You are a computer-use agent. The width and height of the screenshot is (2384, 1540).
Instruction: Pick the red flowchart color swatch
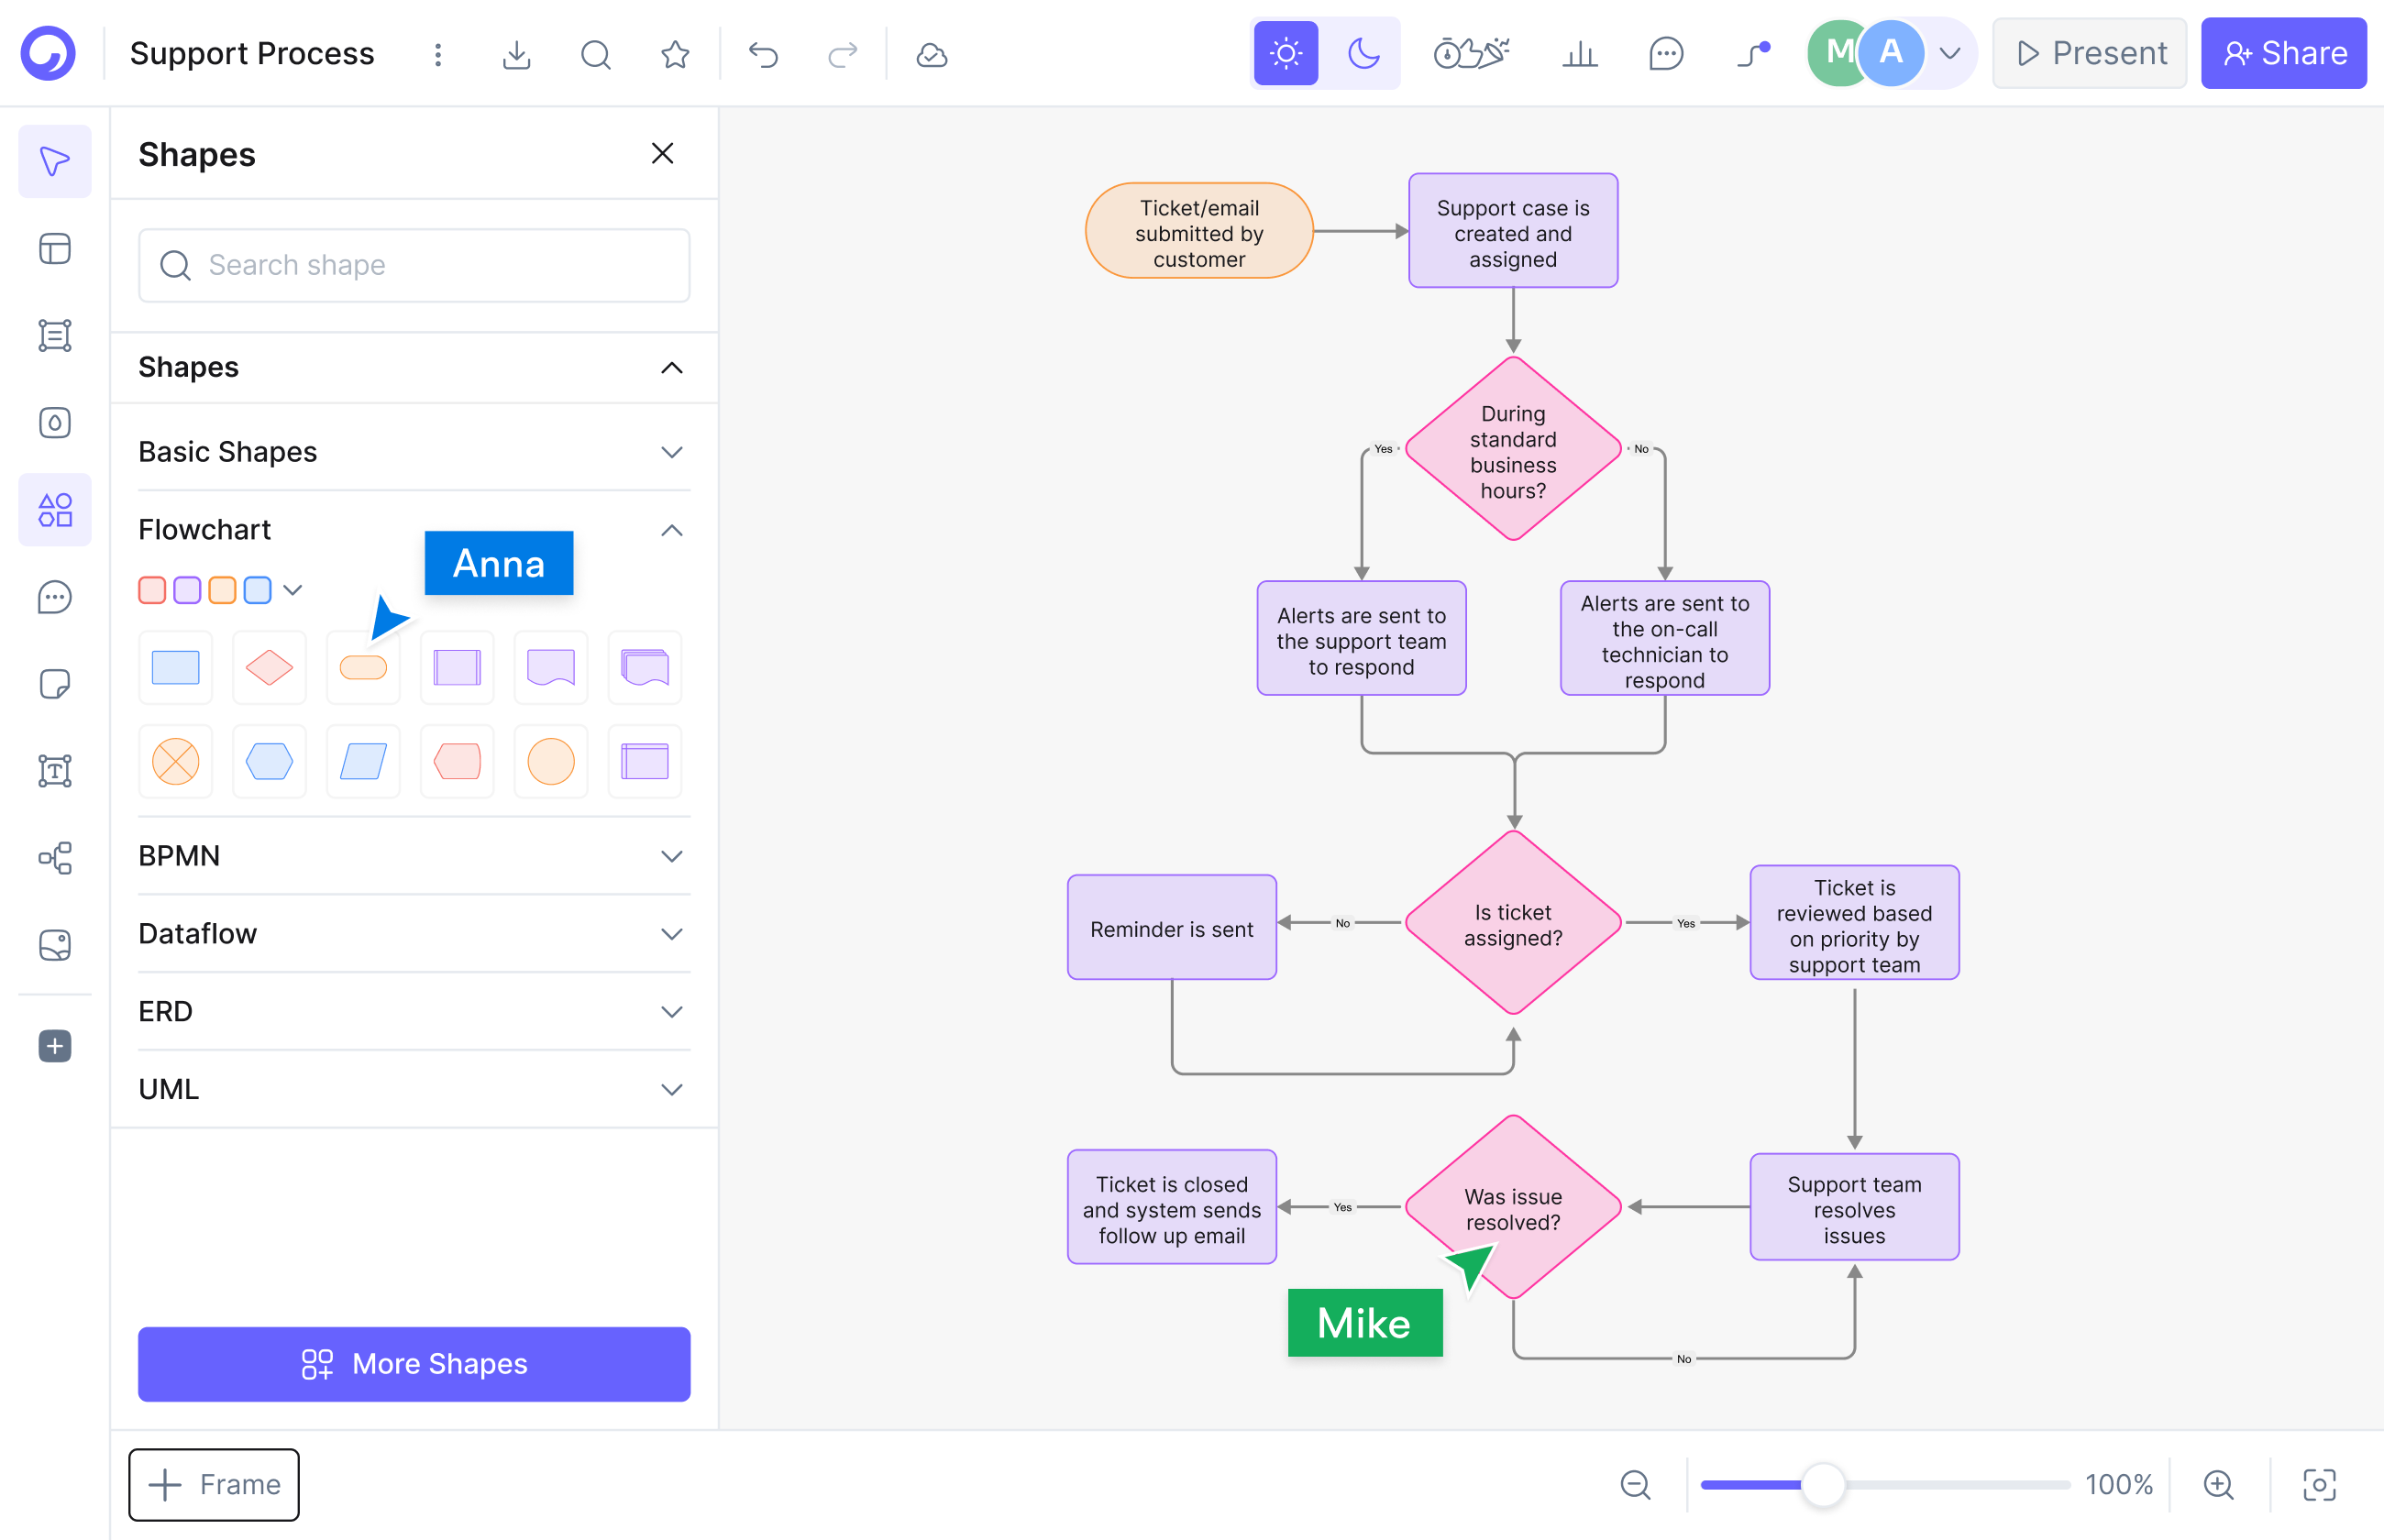[x=152, y=590]
